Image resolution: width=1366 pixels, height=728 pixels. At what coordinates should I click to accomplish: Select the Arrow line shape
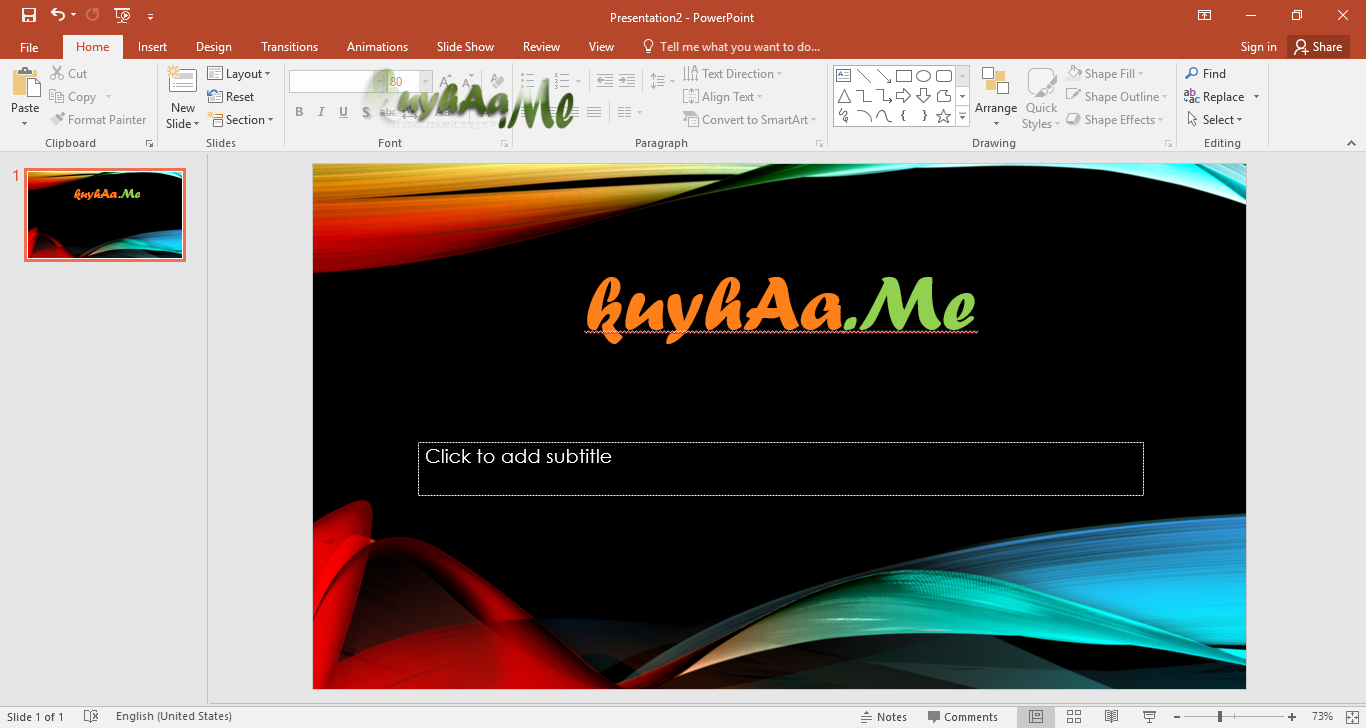tap(883, 75)
